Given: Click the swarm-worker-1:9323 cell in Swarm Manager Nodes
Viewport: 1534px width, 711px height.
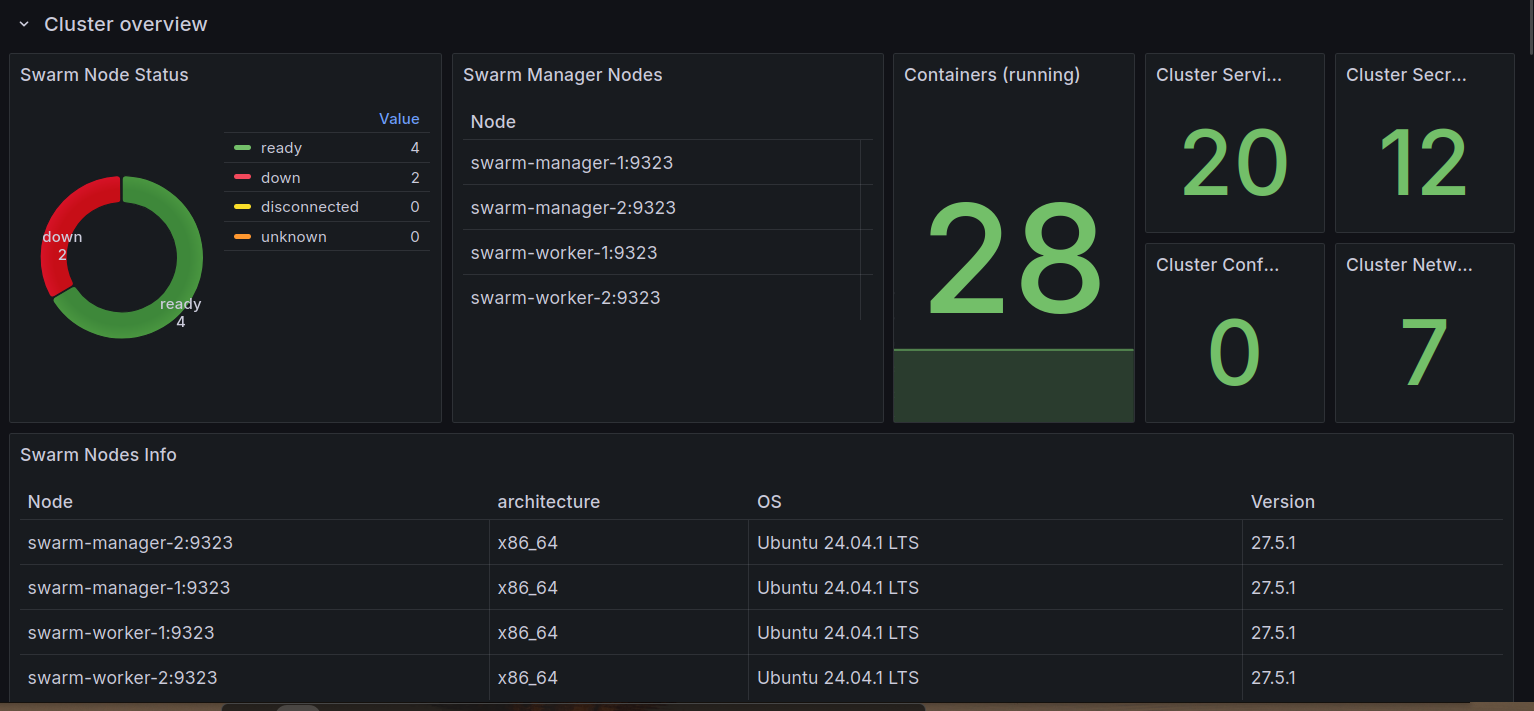Looking at the screenshot, I should (x=563, y=253).
